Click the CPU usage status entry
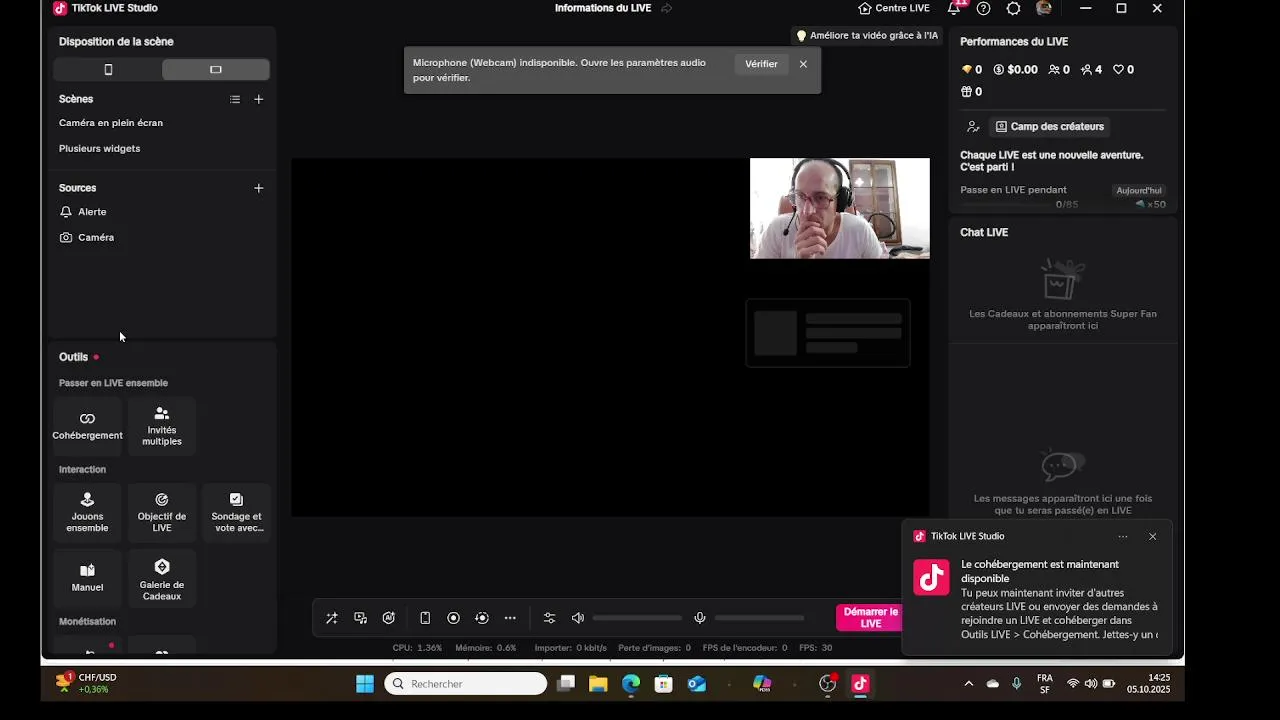This screenshot has width=1280, height=720. [417, 648]
